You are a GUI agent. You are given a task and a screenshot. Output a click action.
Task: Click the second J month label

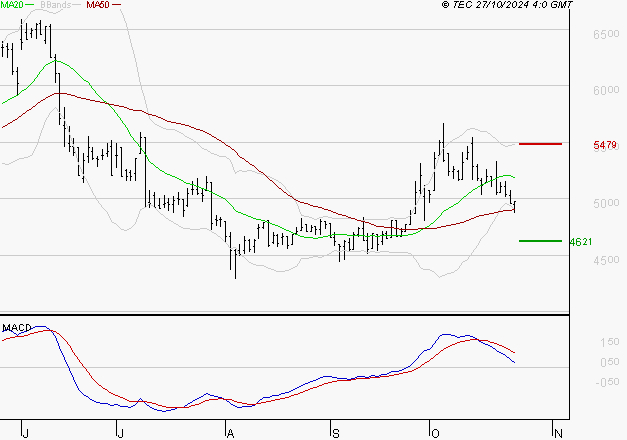pyautogui.click(x=120, y=433)
